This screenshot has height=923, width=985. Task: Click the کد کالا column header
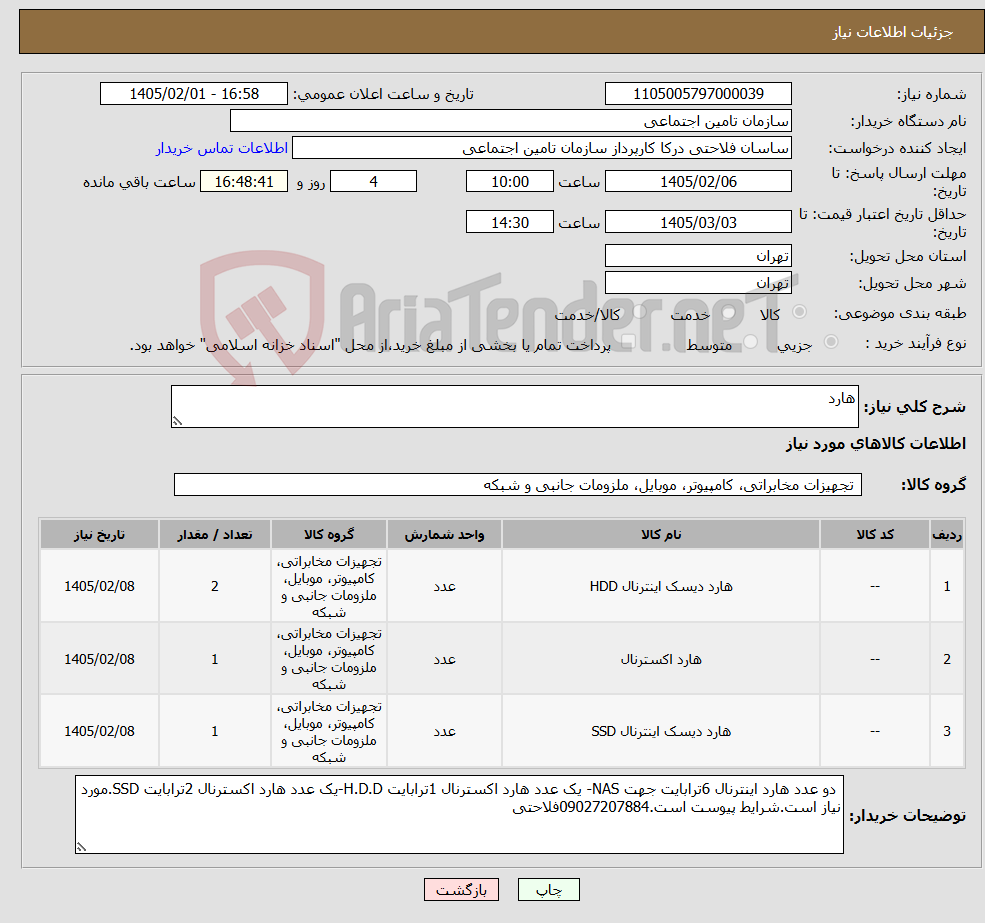point(874,534)
